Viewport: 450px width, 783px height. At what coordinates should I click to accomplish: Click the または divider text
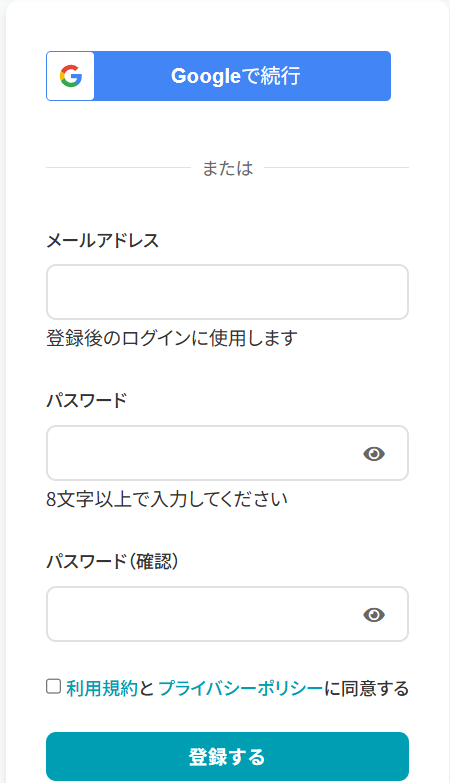click(227, 168)
